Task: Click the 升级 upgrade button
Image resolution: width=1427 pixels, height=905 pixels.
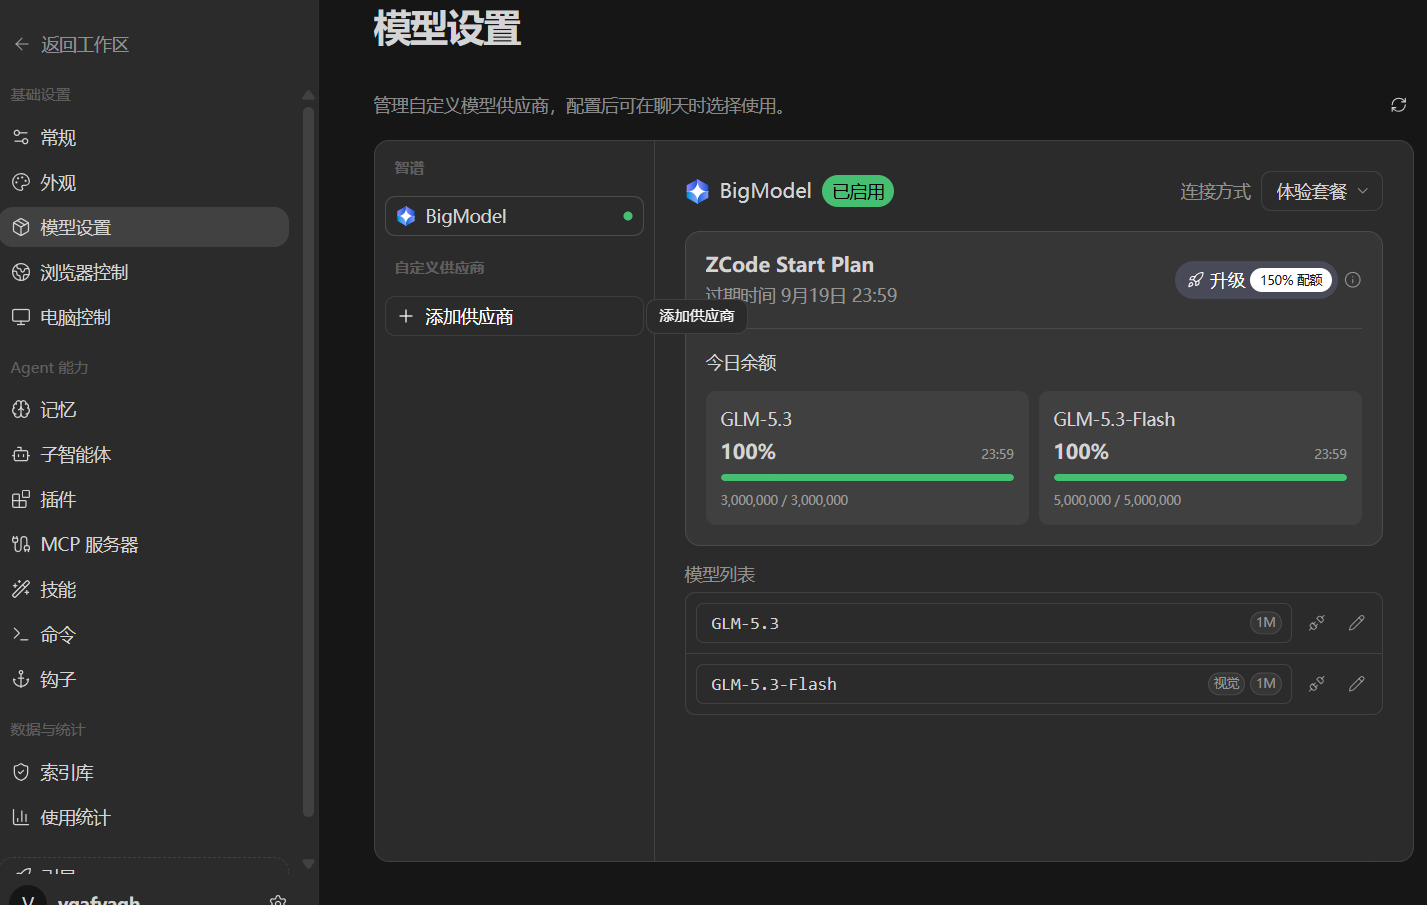Action: point(1256,280)
